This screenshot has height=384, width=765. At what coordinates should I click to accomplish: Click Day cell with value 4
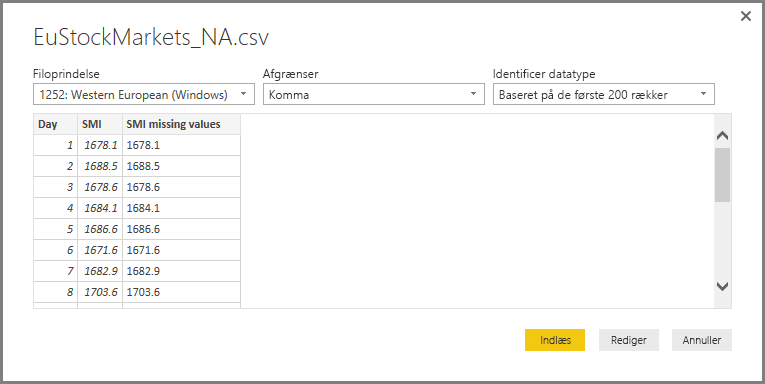coord(55,208)
